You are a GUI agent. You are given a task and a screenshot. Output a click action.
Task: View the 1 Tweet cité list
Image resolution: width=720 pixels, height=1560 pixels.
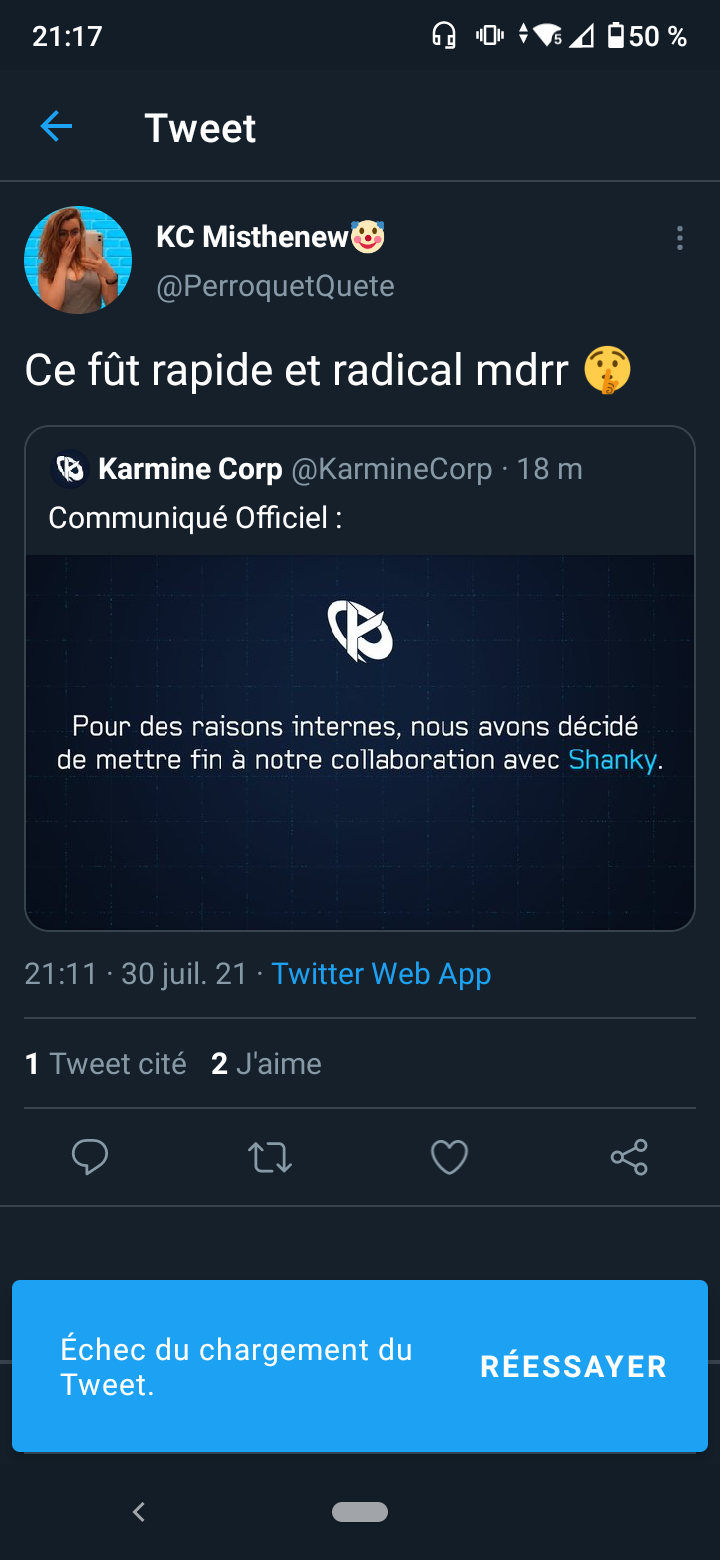coord(106,1064)
